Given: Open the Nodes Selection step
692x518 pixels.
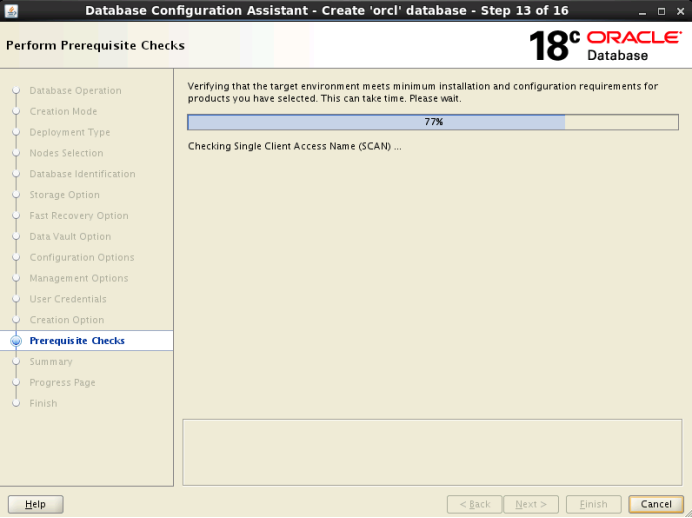Looking at the screenshot, I should 66,153.
